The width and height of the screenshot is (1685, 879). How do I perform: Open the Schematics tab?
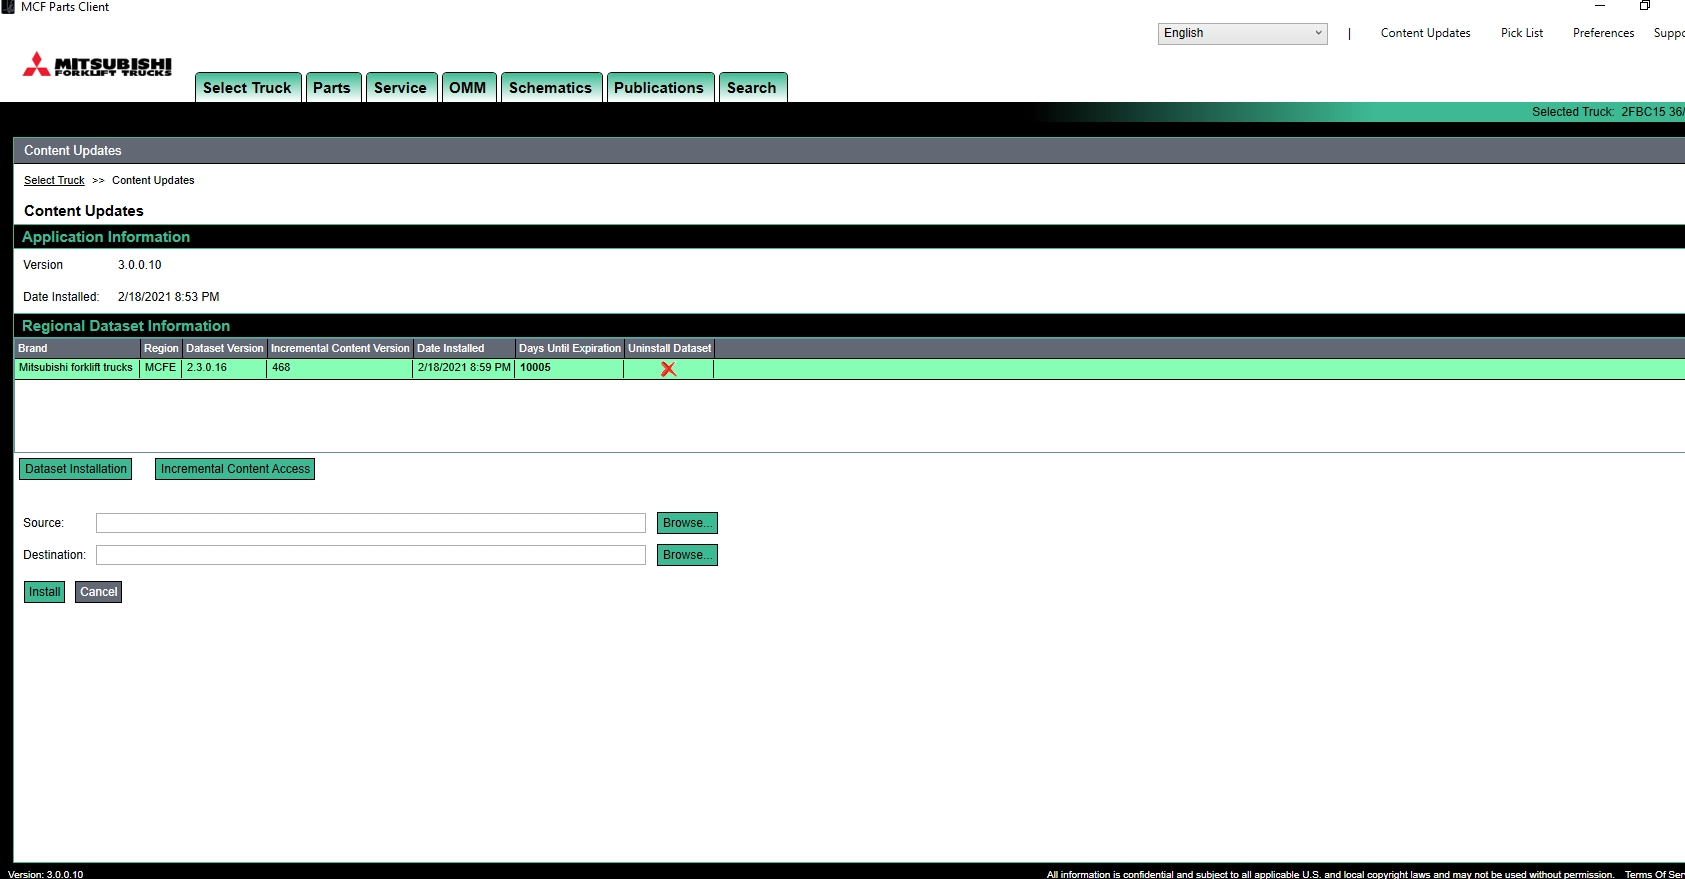(550, 88)
